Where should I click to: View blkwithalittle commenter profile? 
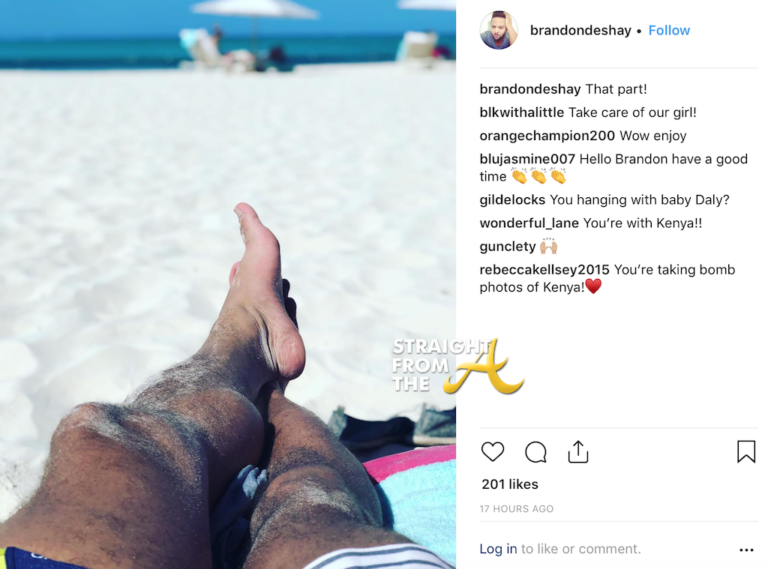point(522,113)
